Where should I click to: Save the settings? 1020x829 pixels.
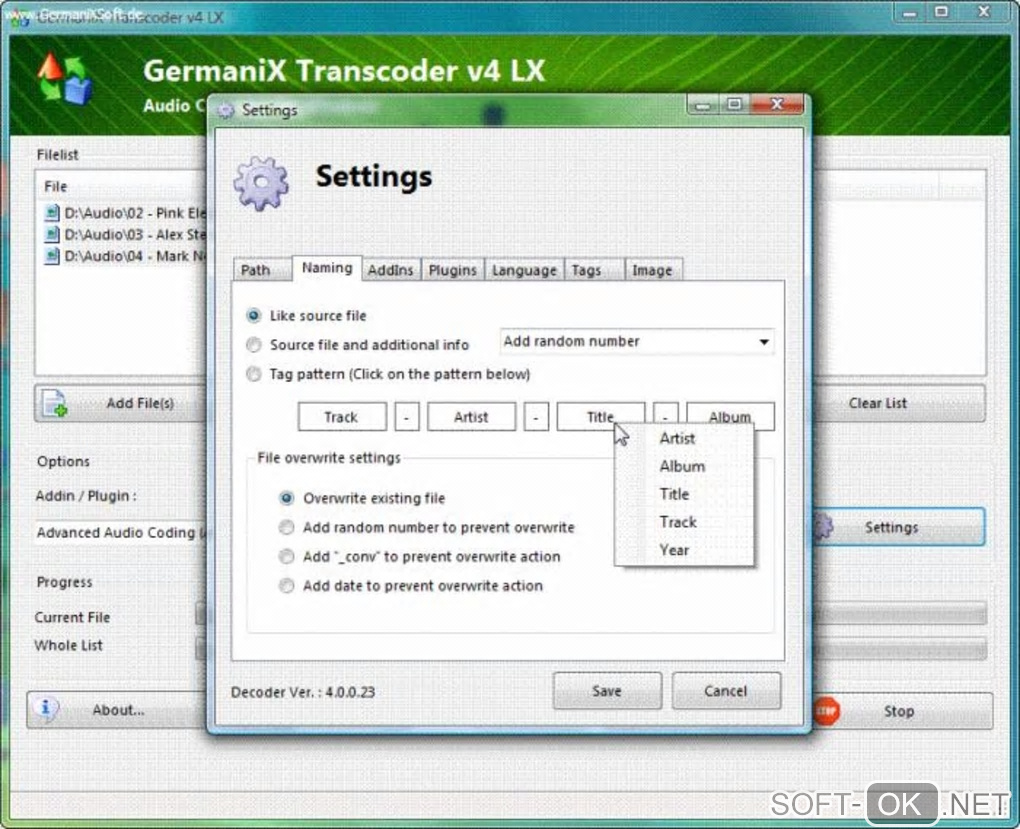click(607, 691)
